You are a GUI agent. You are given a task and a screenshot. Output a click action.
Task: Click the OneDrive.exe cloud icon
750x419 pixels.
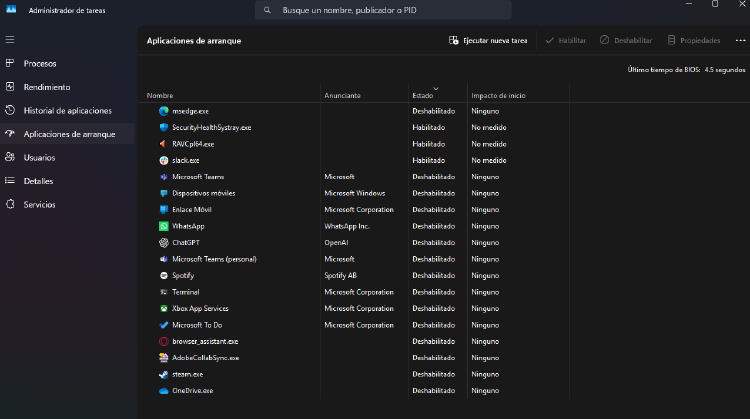pyautogui.click(x=164, y=391)
